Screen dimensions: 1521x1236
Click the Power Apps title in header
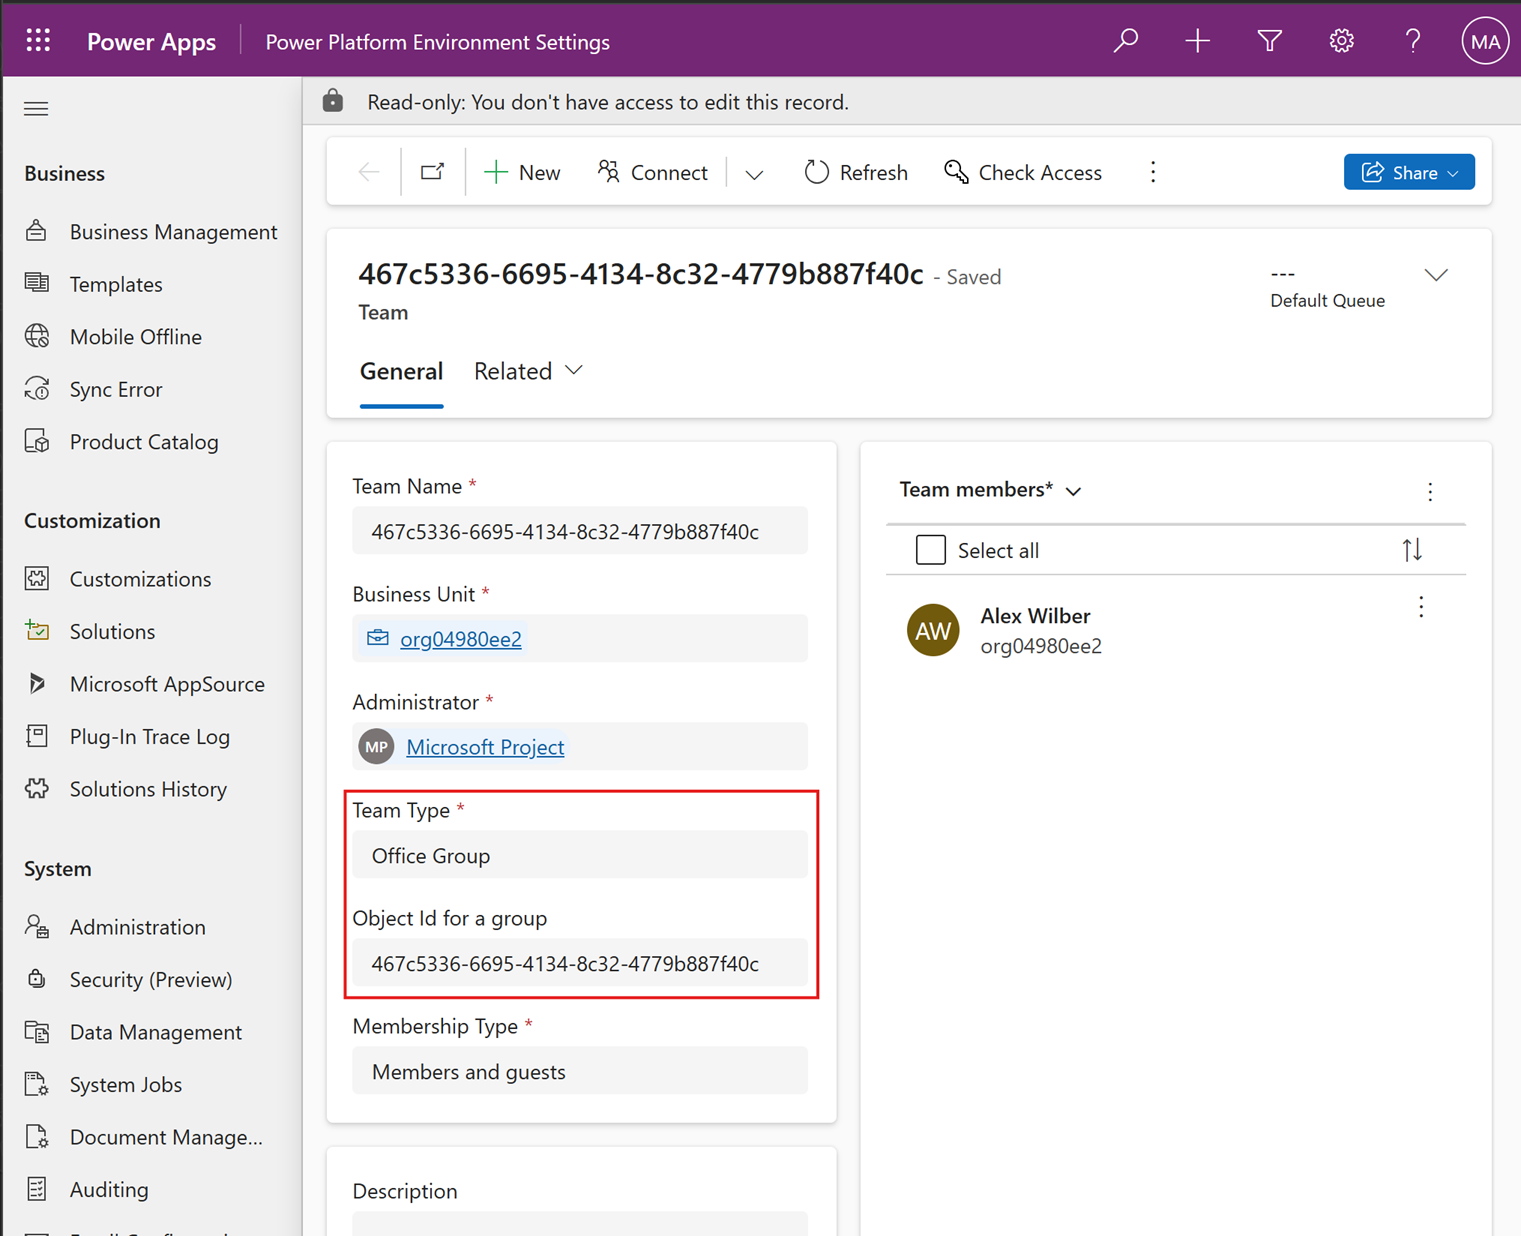point(151,42)
